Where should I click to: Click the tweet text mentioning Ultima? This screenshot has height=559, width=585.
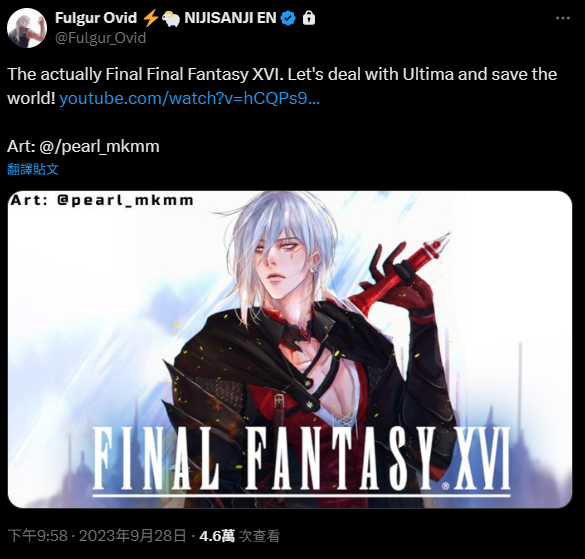pos(282,86)
